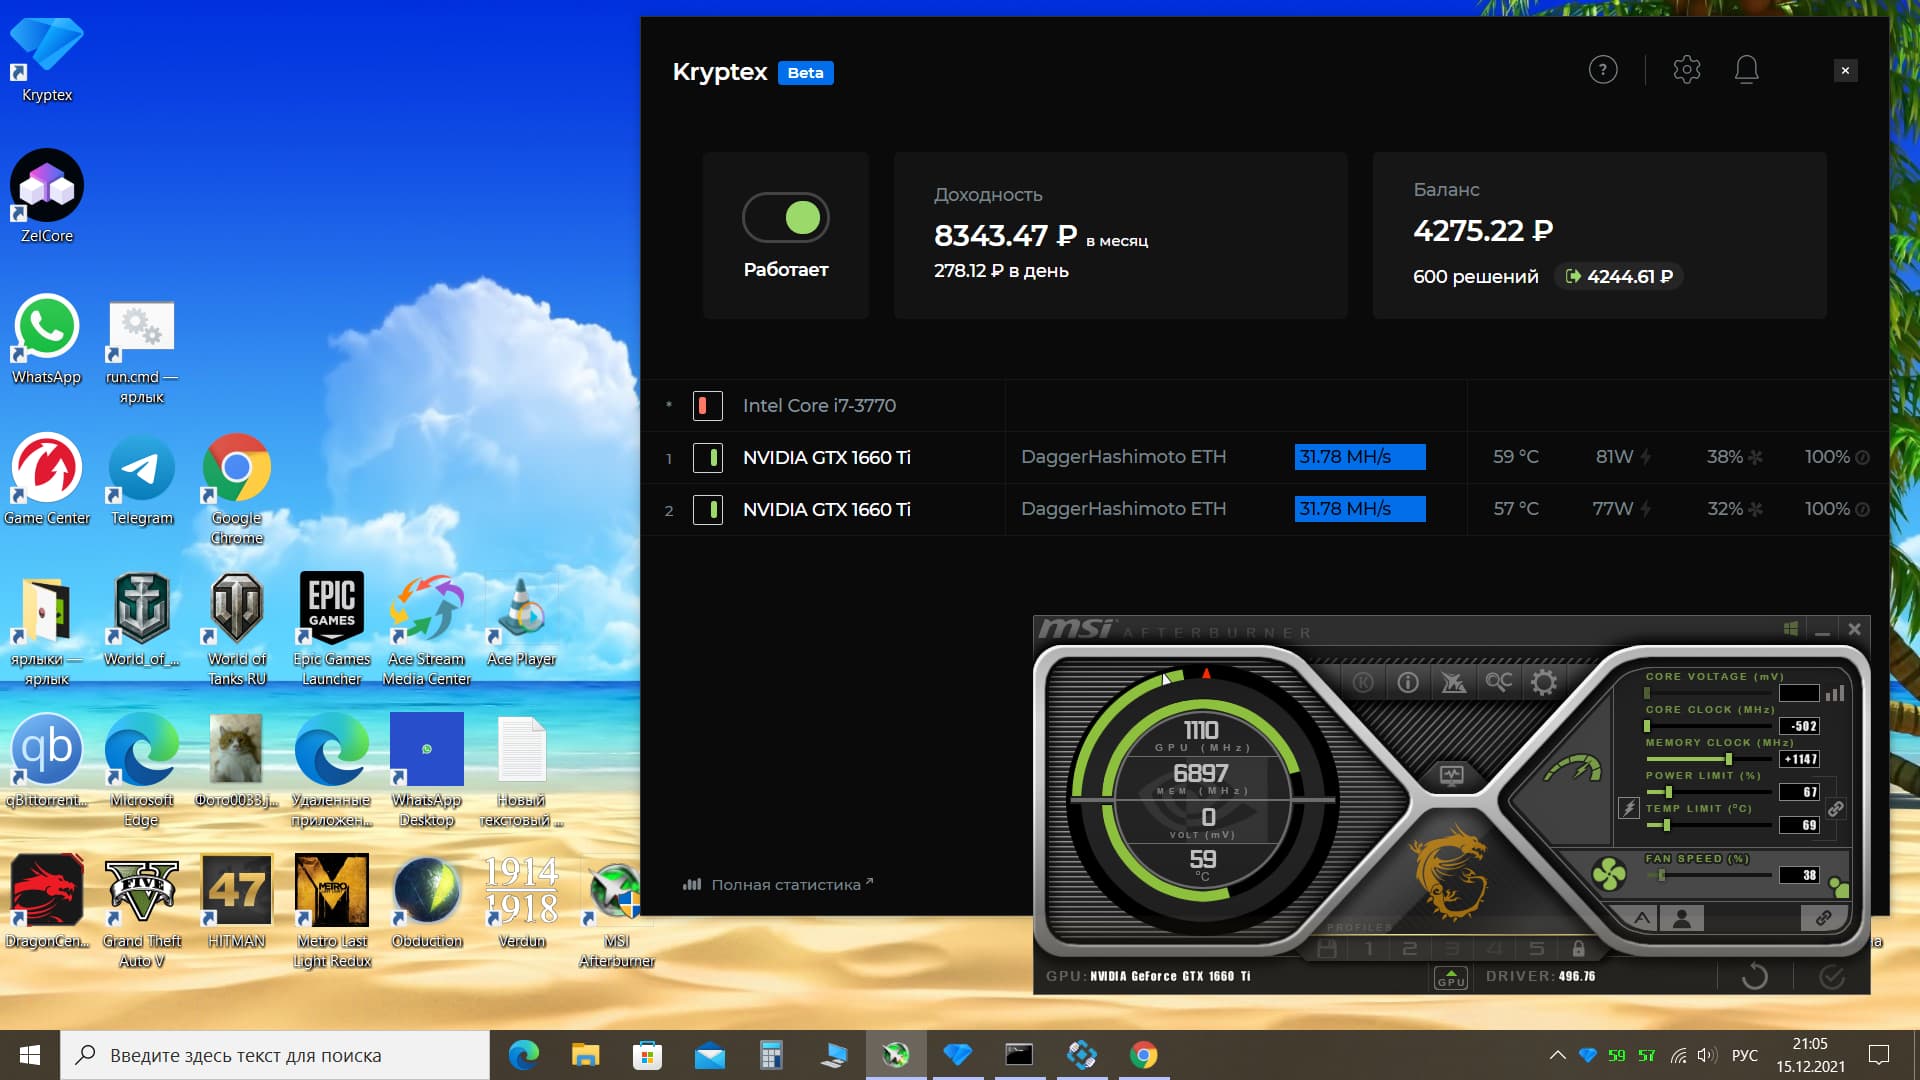The image size is (1920, 1080).
Task: Open Afterburner information i button
Action: [1408, 682]
